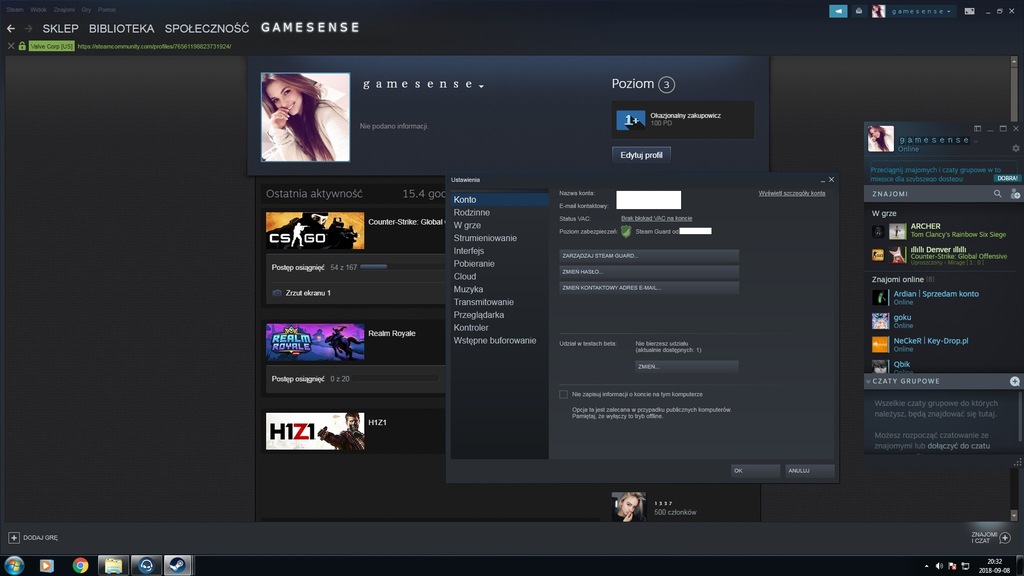The width and height of the screenshot is (1024, 576).
Task: Select the Rodzinne settings category
Action: pos(500,213)
